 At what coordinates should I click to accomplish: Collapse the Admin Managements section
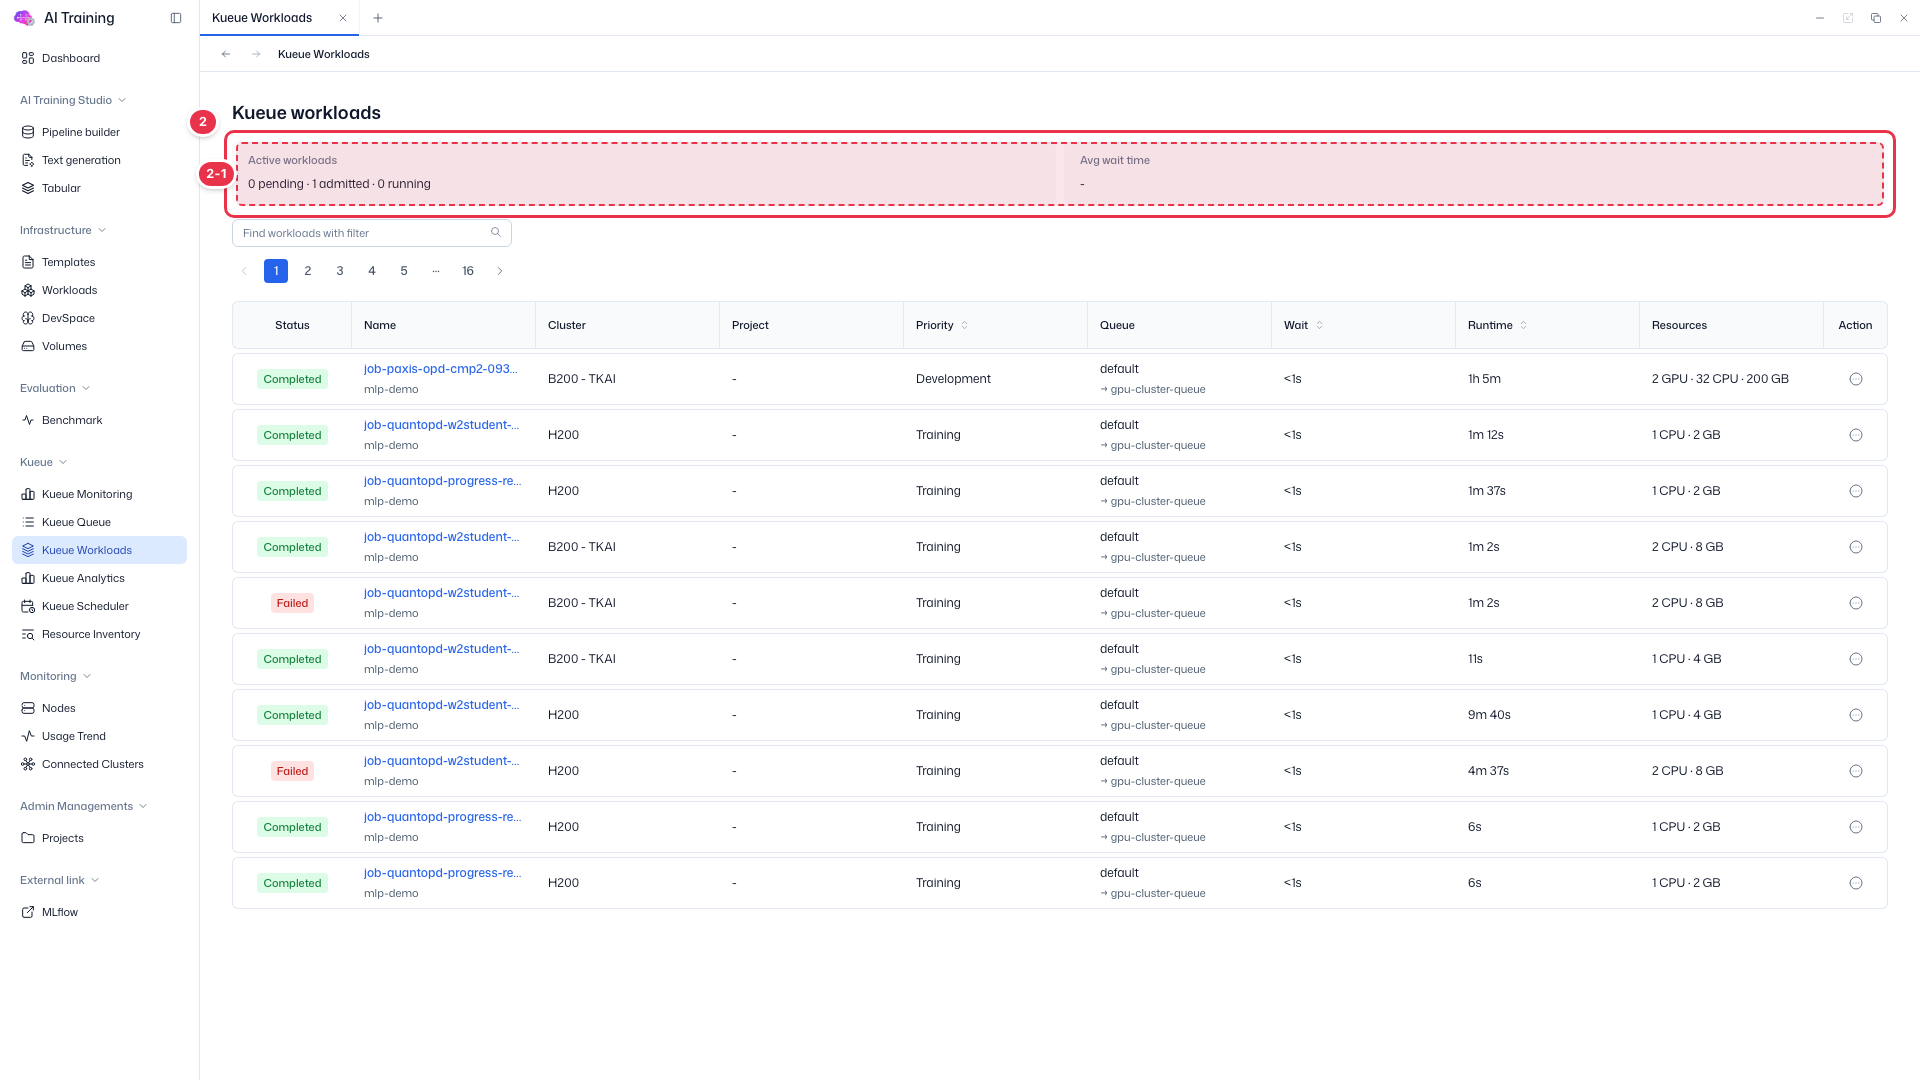click(83, 806)
